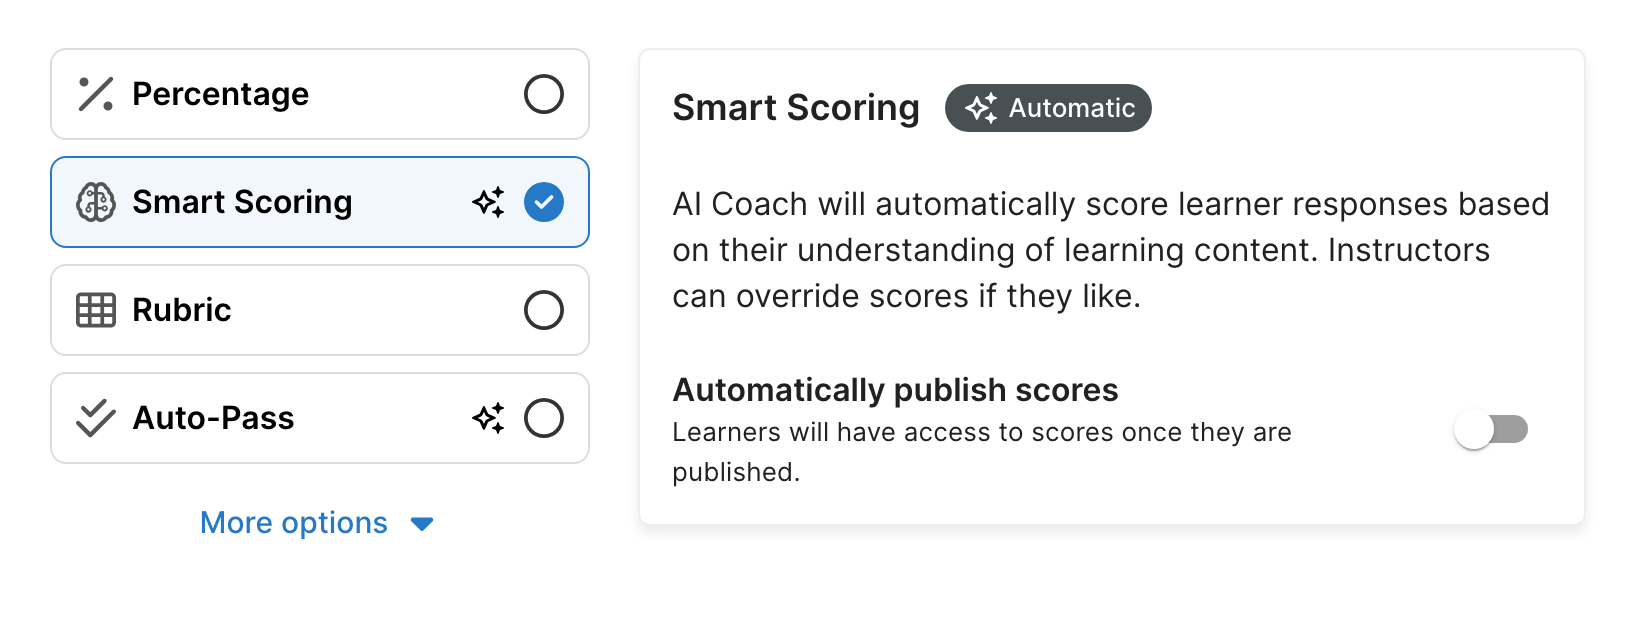Select the Auto-Pass radio button
The width and height of the screenshot is (1650, 628).
(544, 418)
